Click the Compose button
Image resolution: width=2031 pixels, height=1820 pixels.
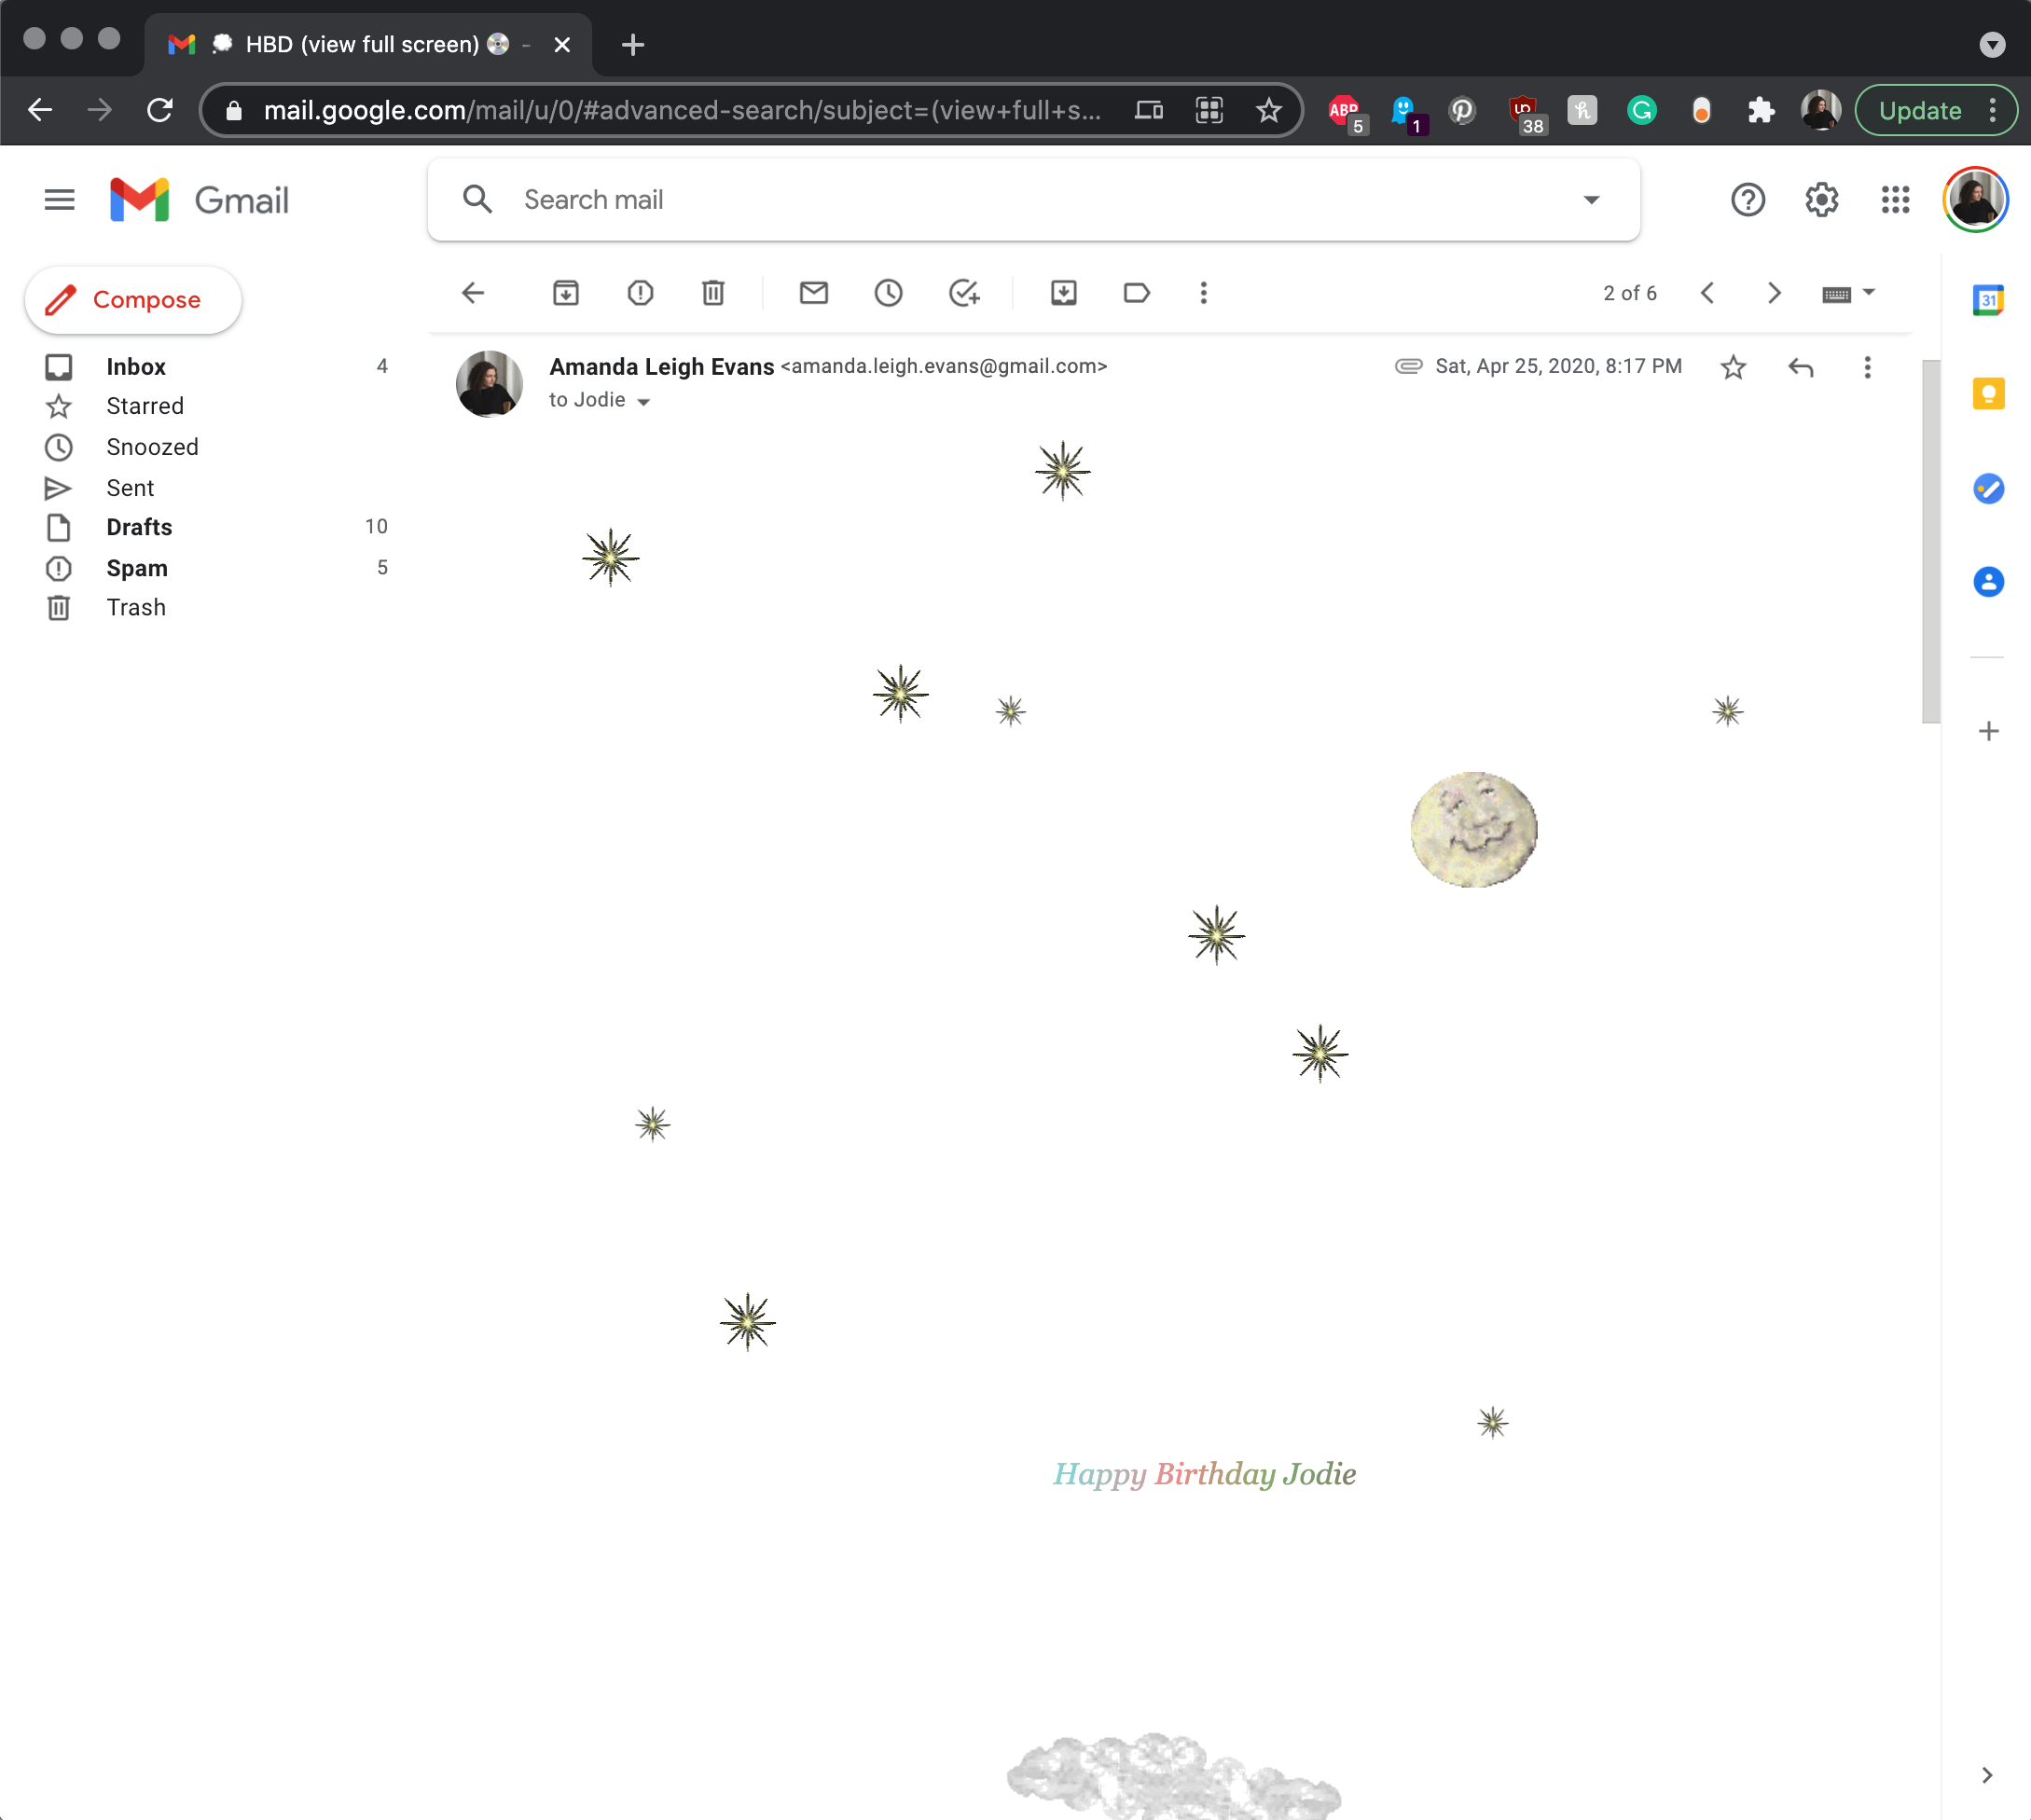click(x=133, y=300)
